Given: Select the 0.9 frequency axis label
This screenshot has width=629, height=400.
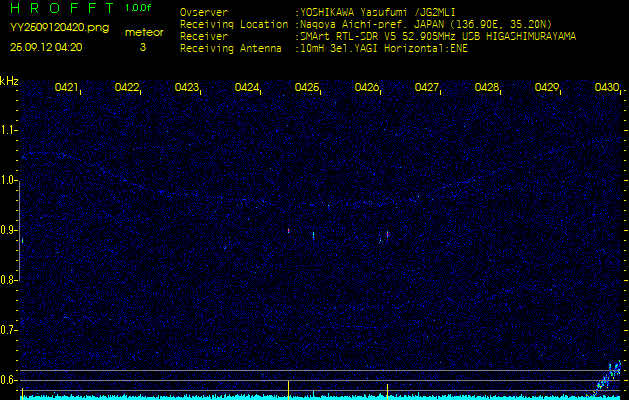Looking at the screenshot, I should click(x=9, y=230).
